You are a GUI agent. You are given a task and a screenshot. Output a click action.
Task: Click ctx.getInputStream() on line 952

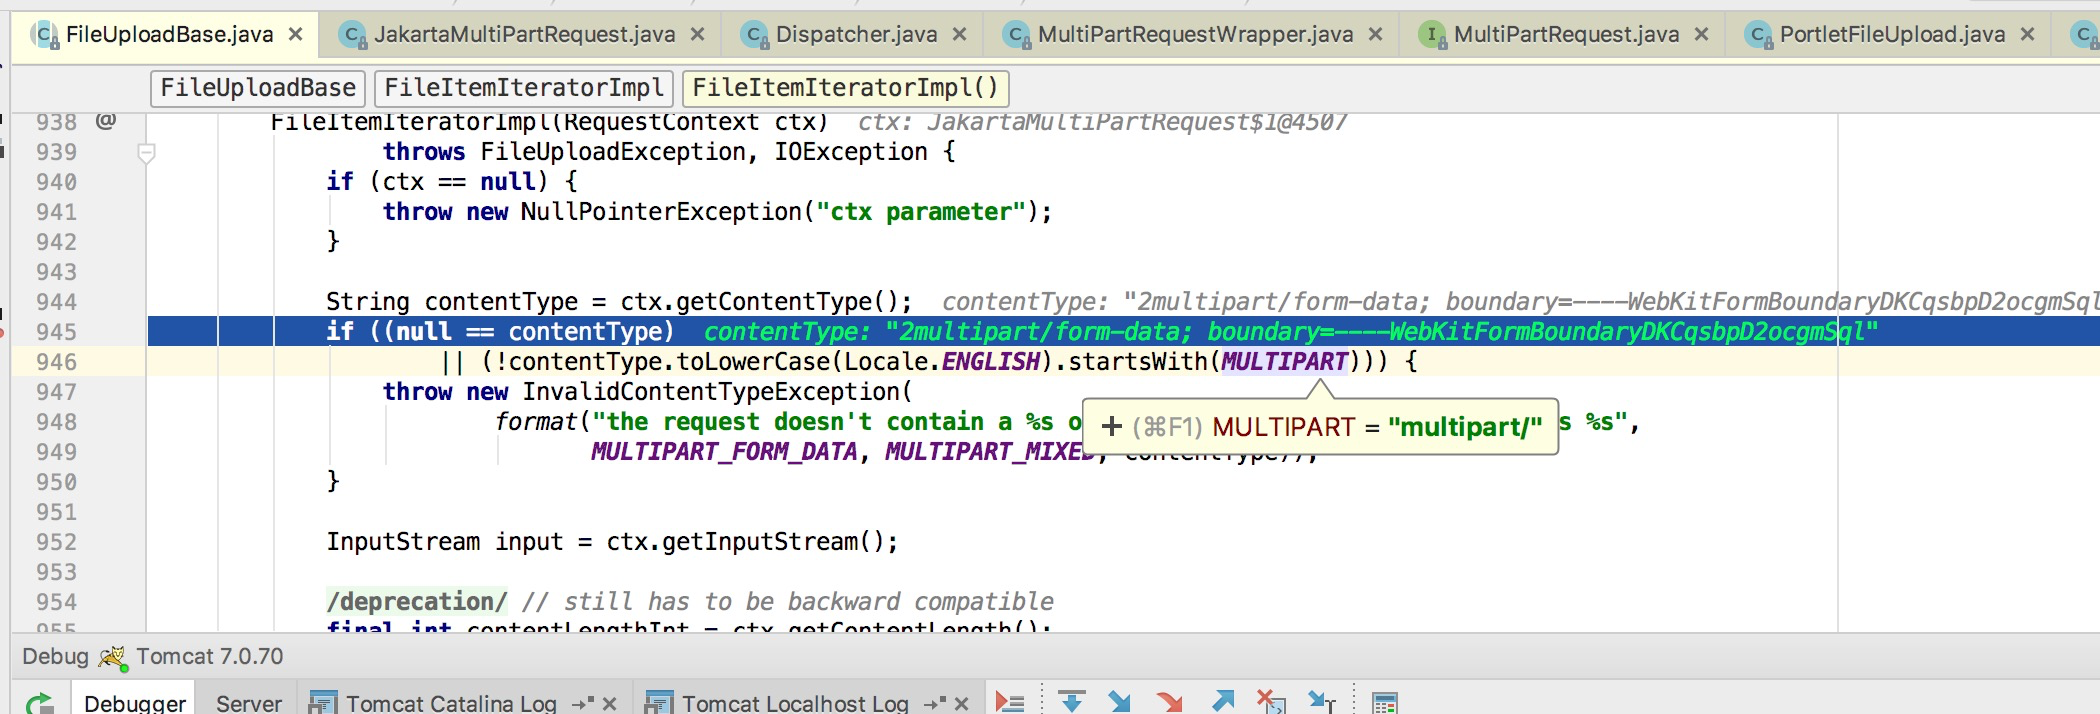tap(745, 542)
